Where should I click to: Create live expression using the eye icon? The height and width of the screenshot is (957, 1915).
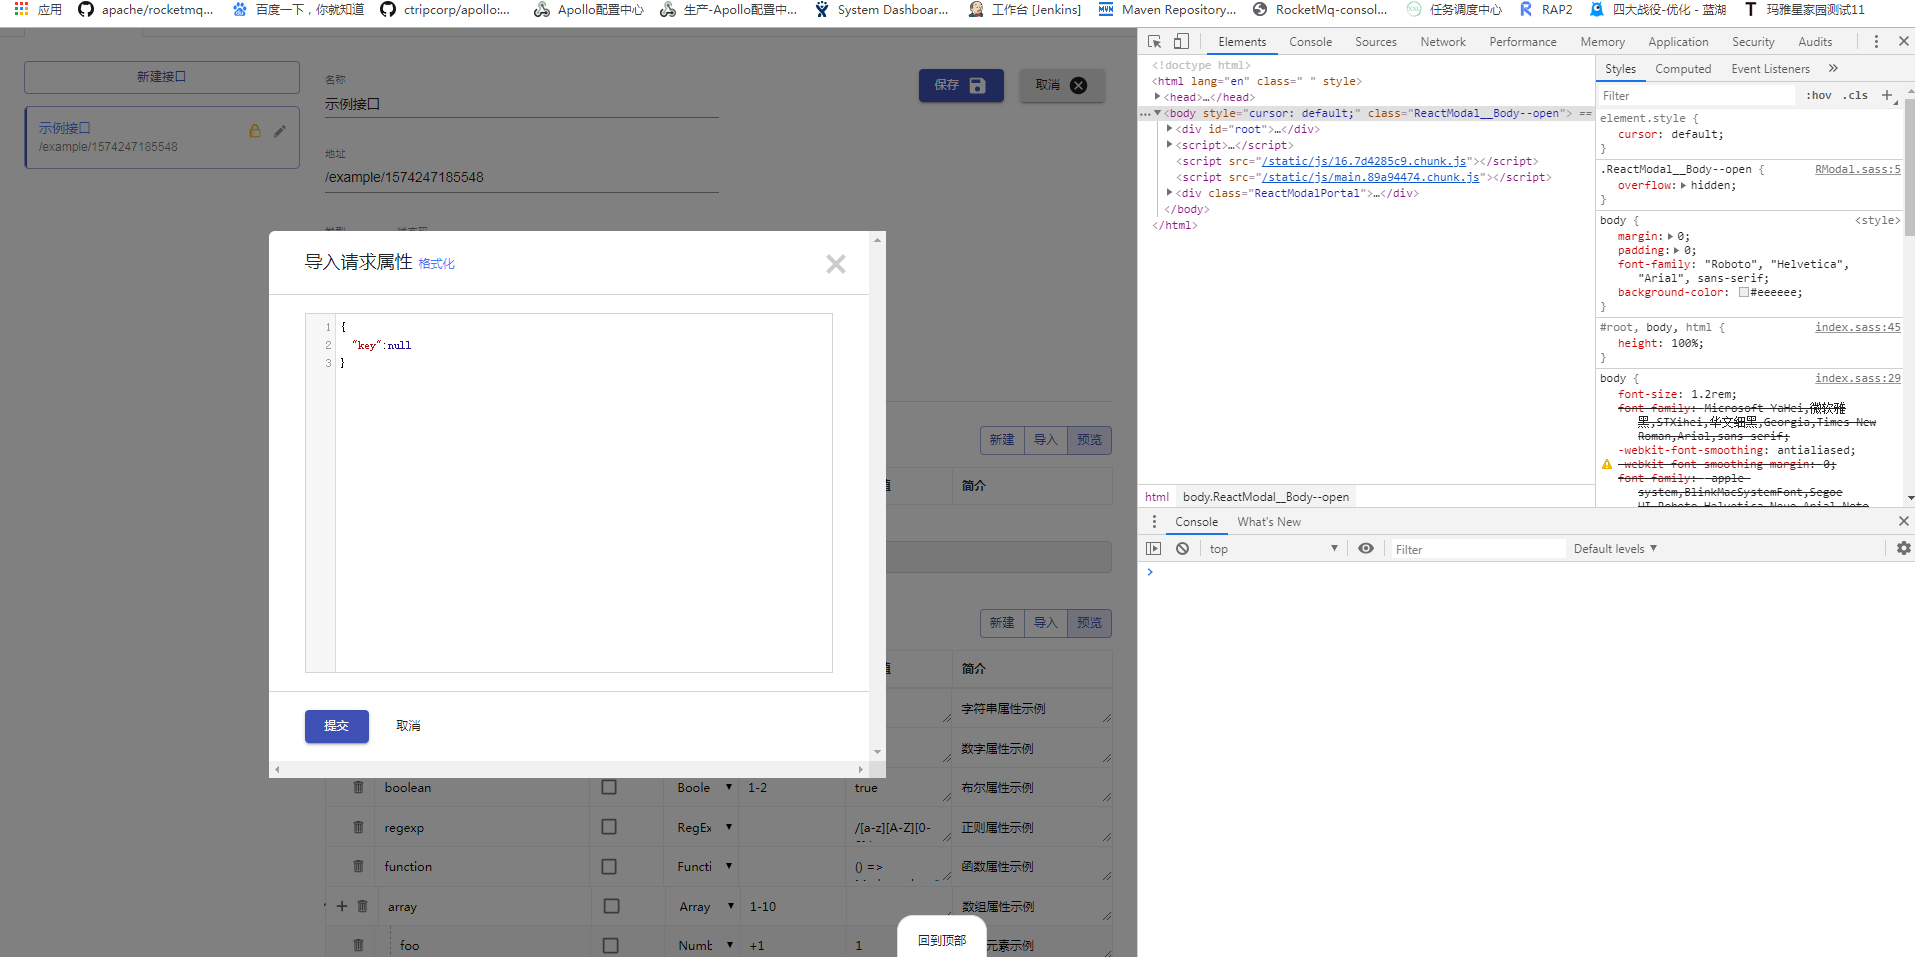point(1366,548)
